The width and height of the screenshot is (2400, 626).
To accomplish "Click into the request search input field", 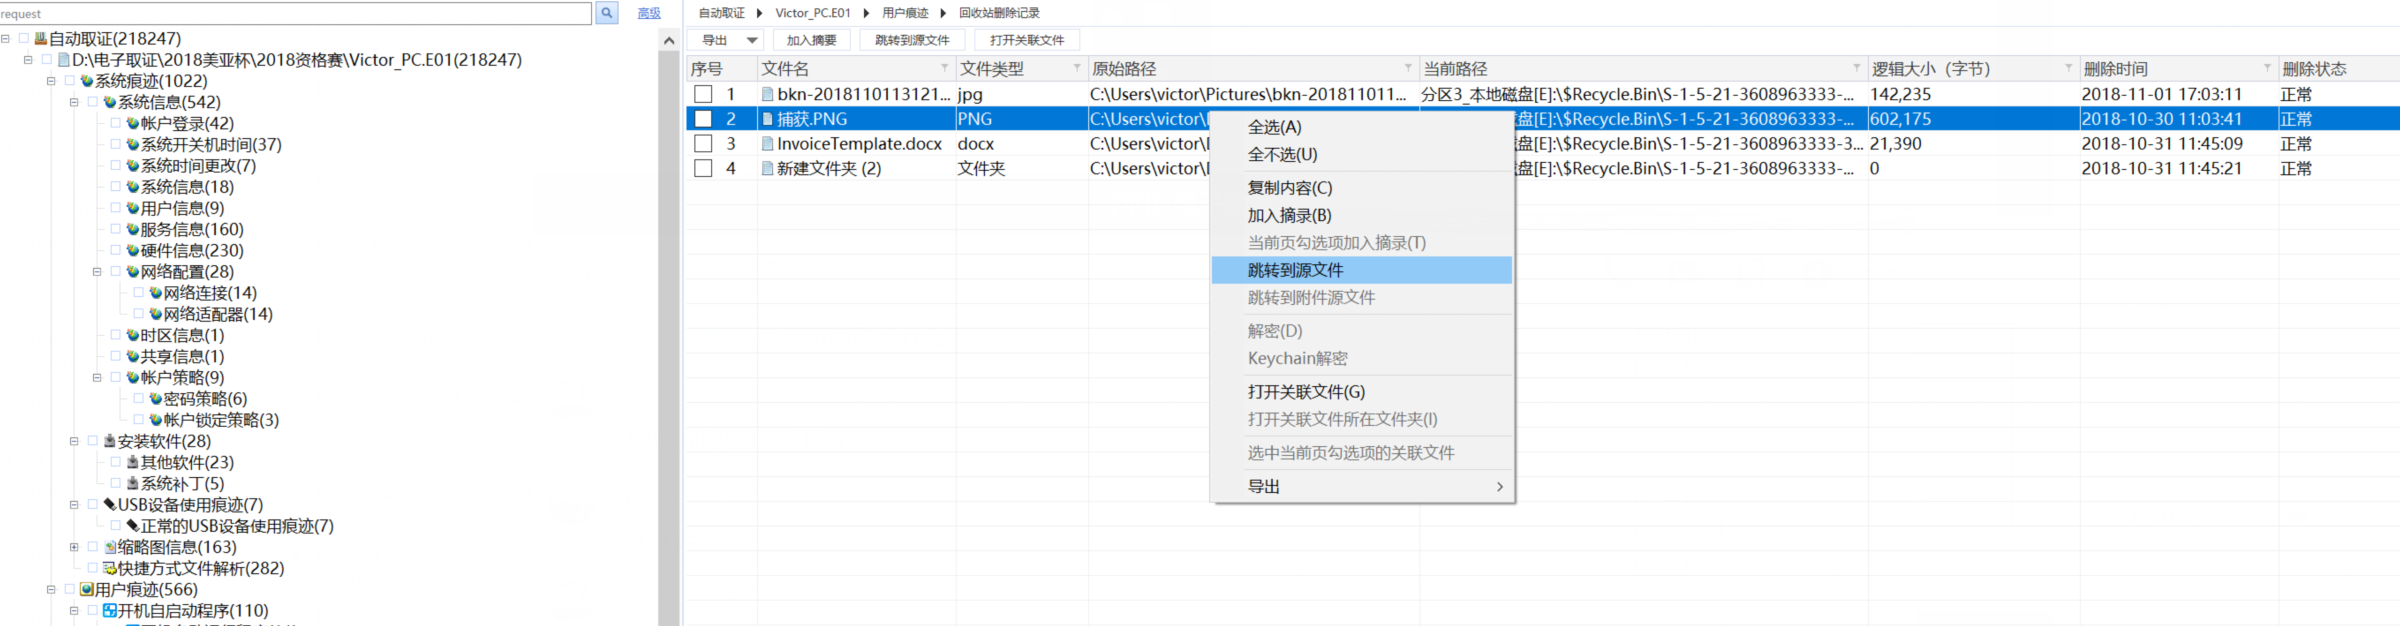I will 296,14.
